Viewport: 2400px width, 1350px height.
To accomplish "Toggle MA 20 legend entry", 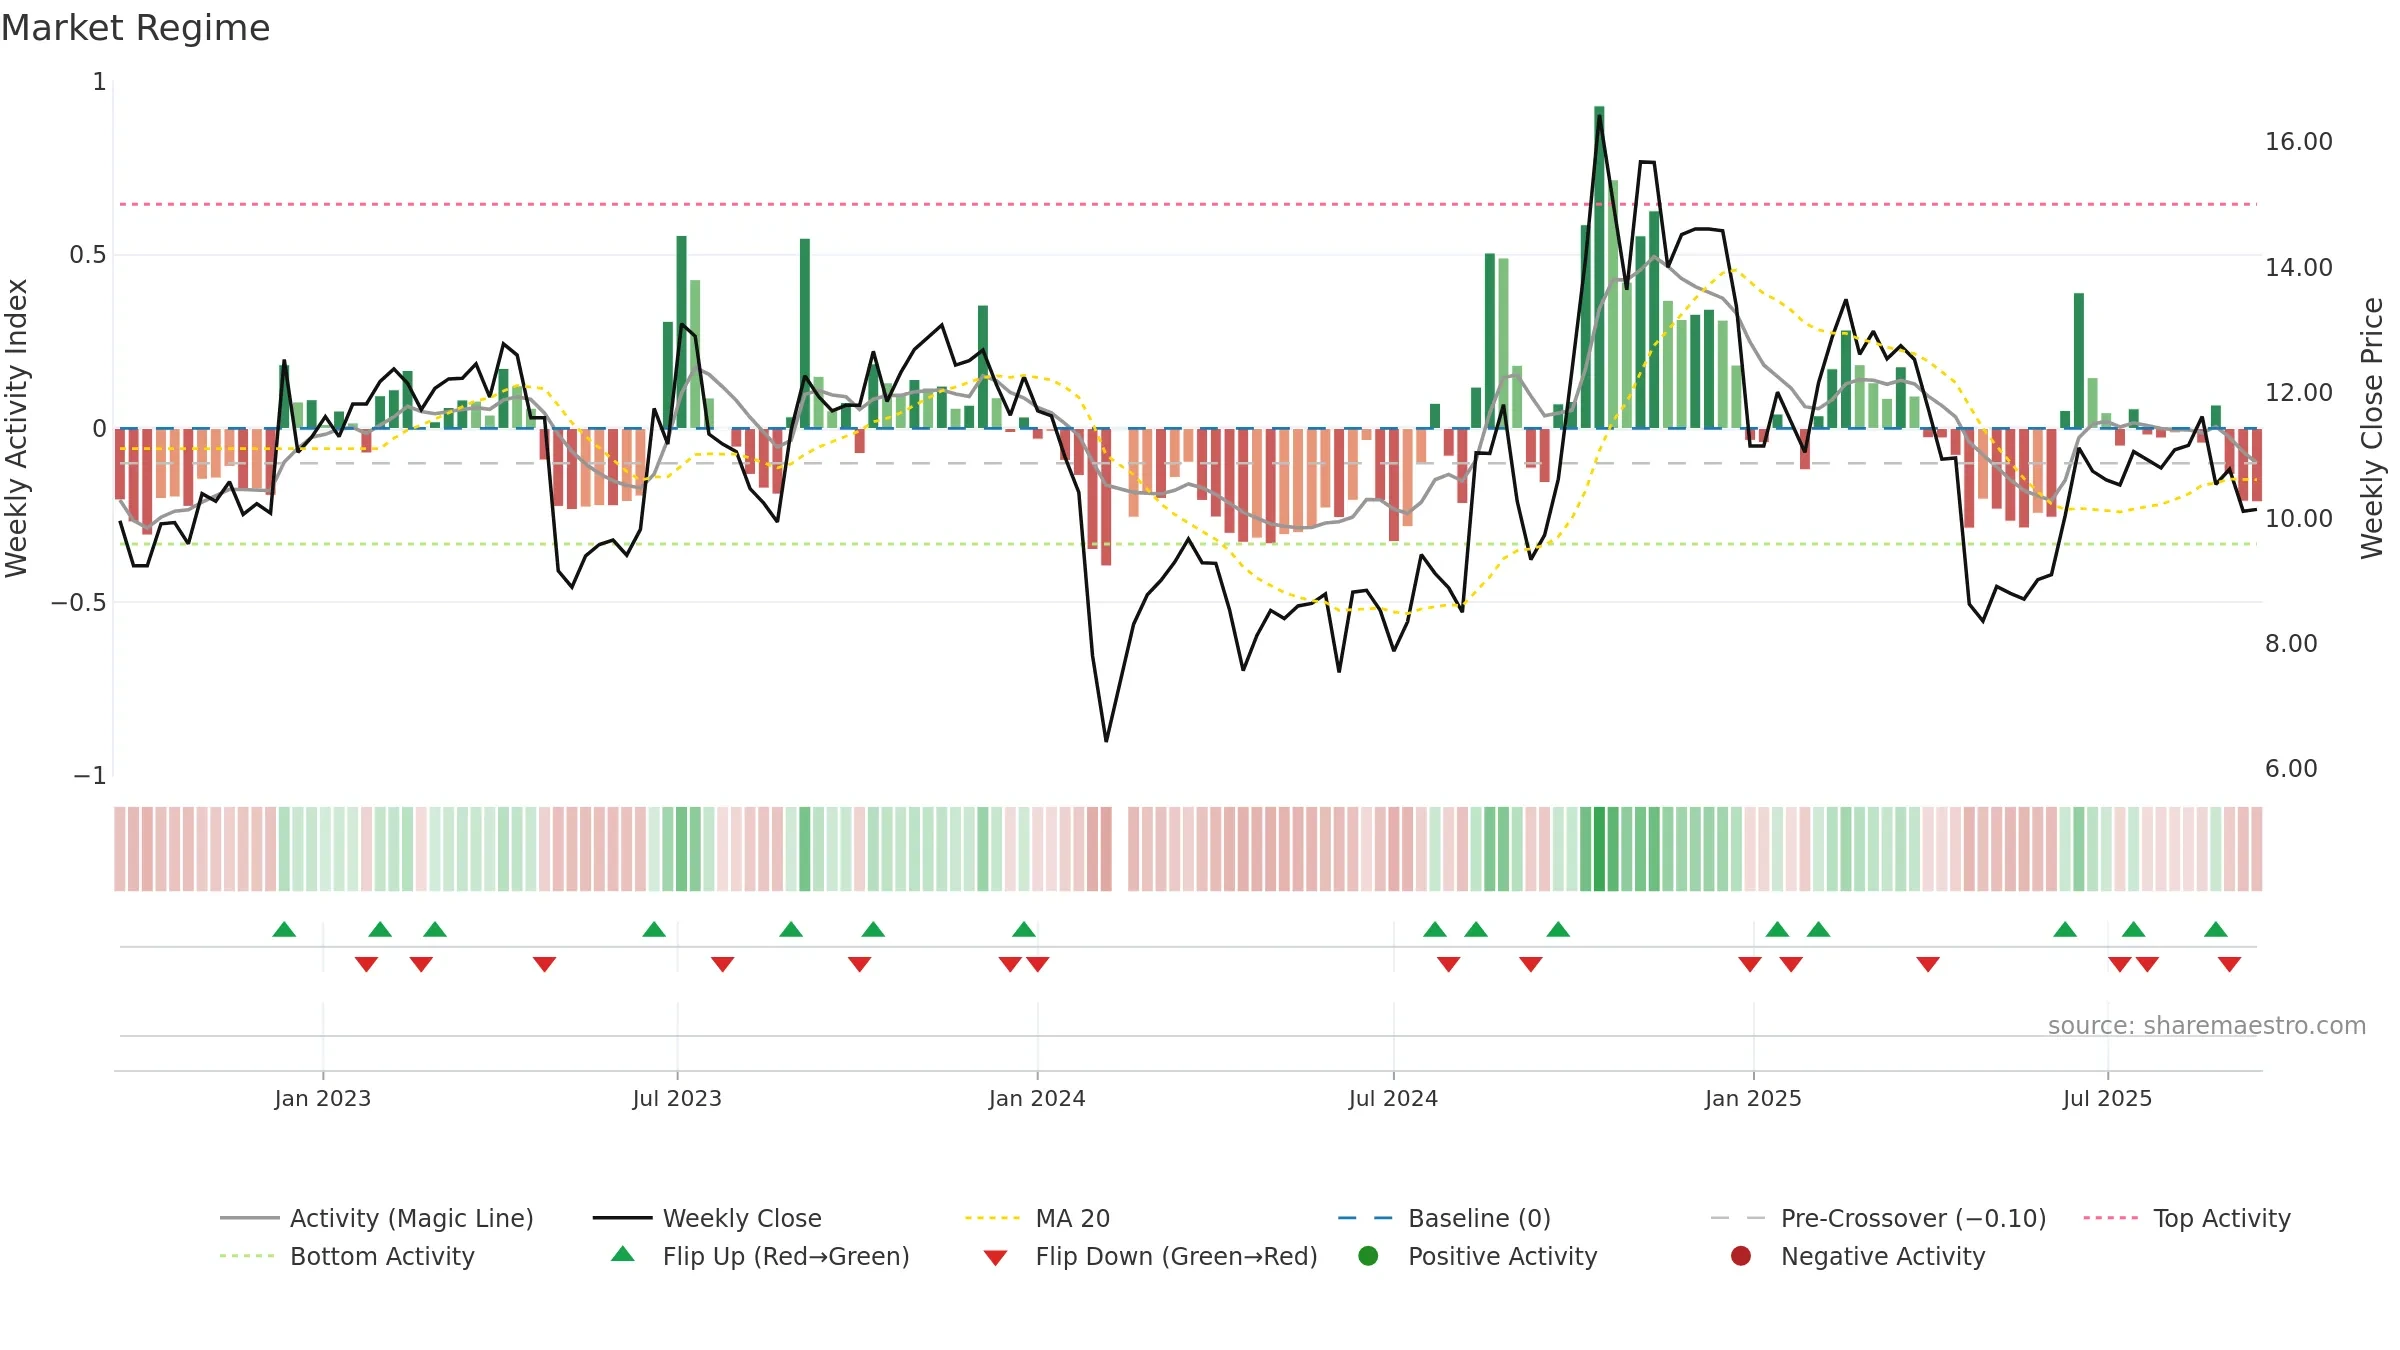I will [1037, 1218].
